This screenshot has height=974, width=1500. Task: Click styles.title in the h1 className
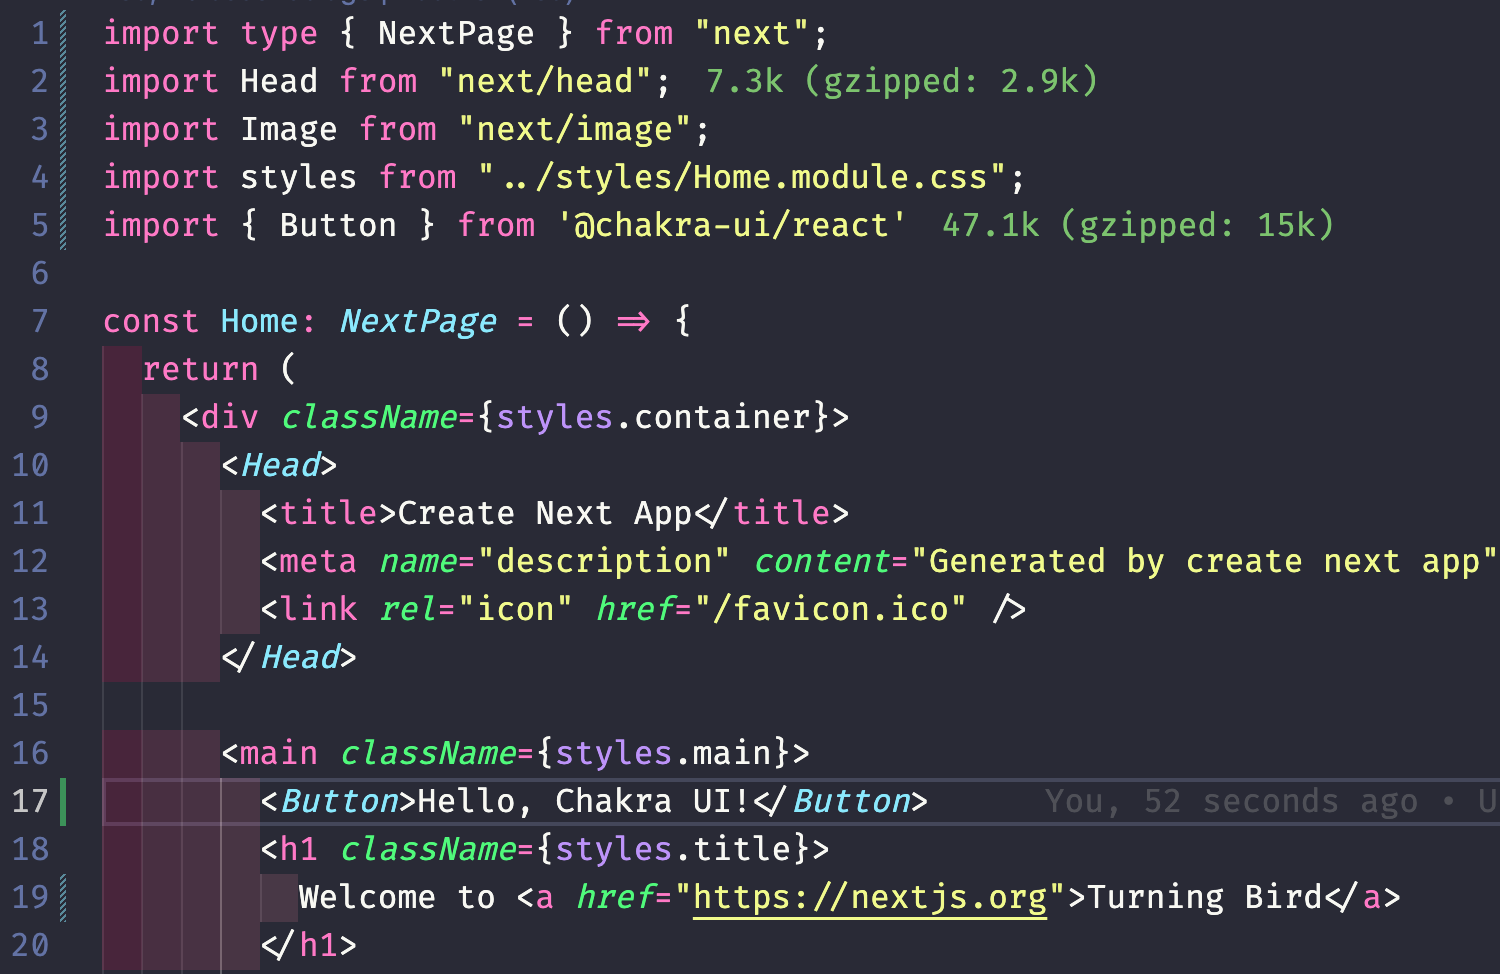click(x=673, y=849)
